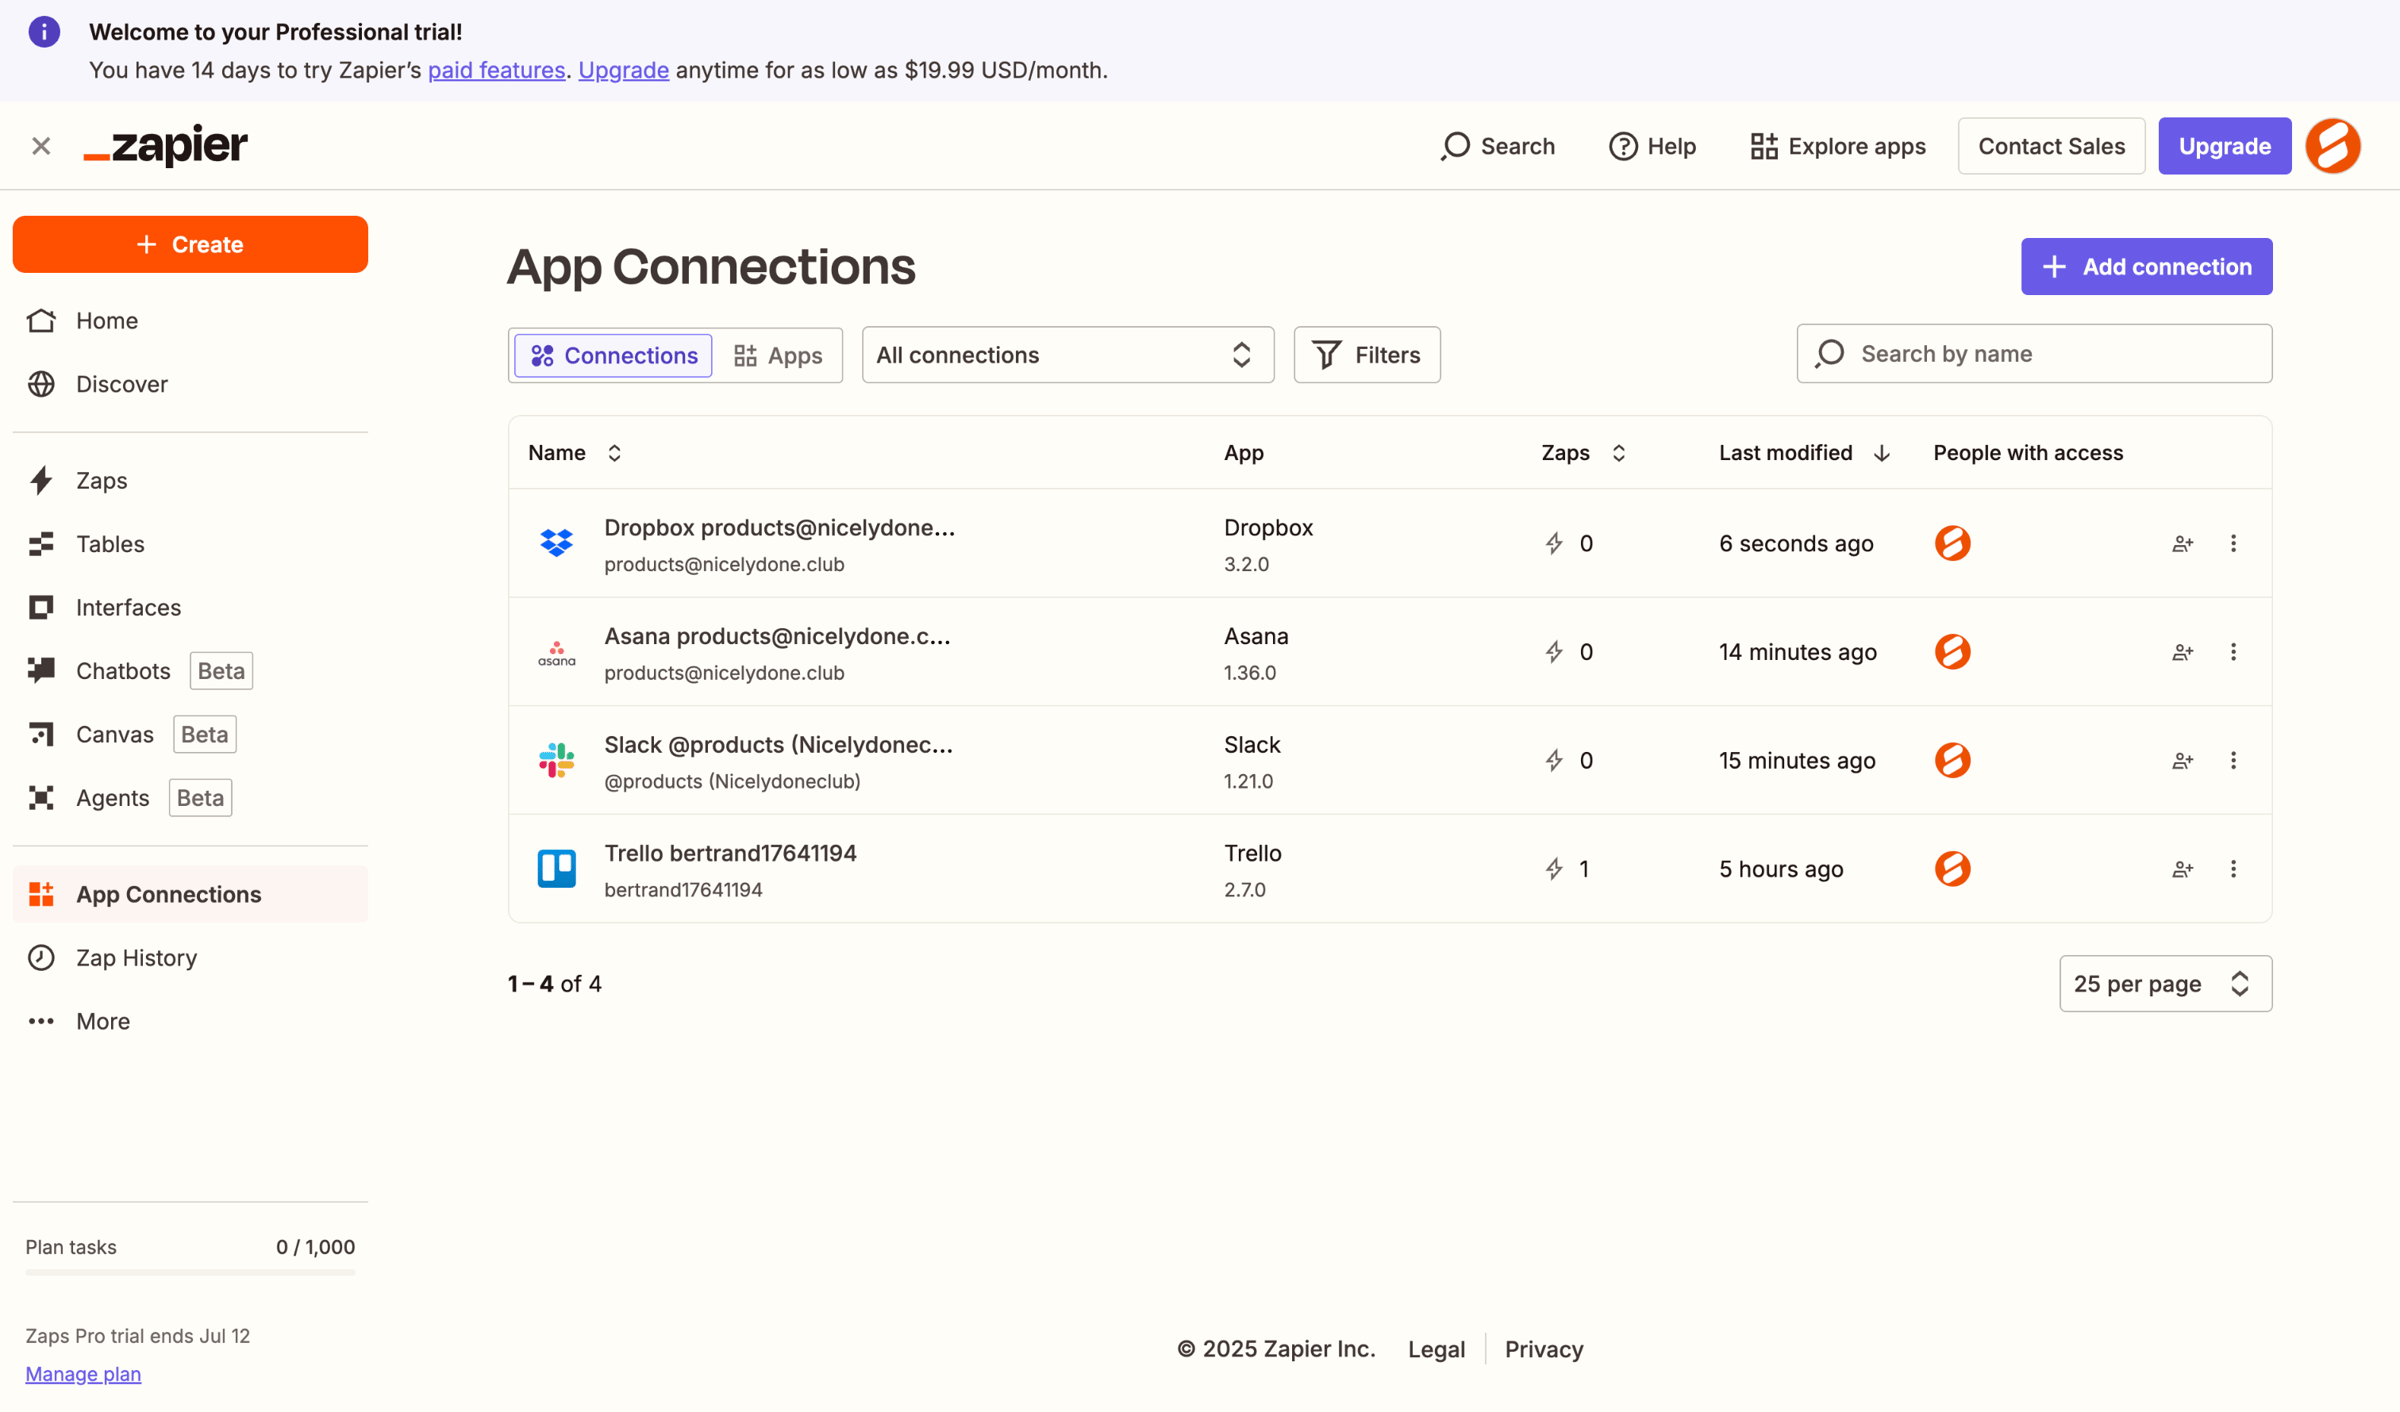Image resolution: width=2400 pixels, height=1412 pixels.
Task: Open the Asana connection app icon
Action: click(557, 652)
